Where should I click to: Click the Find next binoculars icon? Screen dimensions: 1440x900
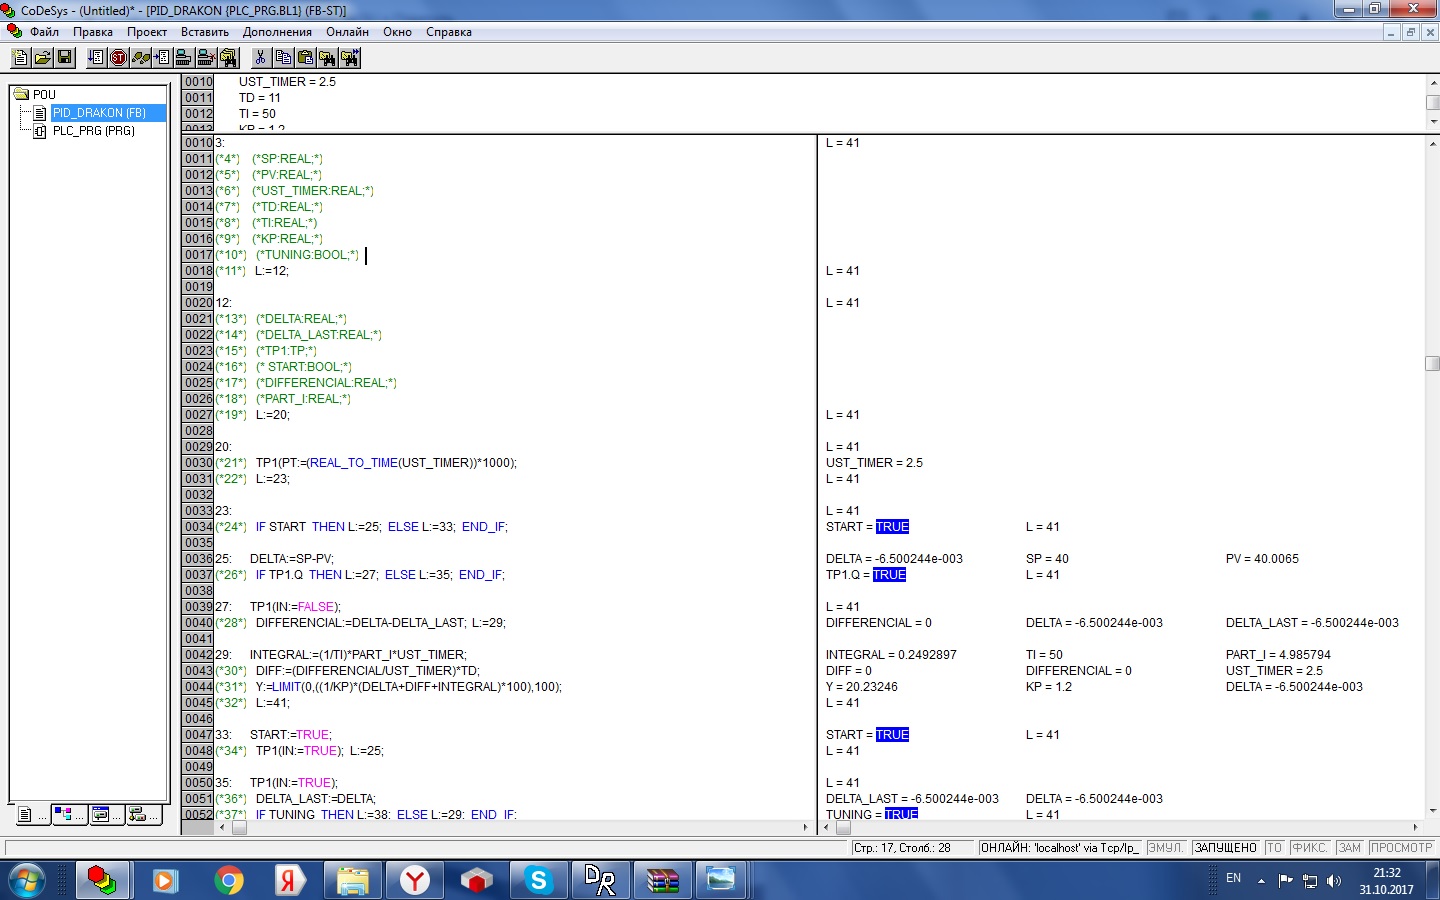349,58
